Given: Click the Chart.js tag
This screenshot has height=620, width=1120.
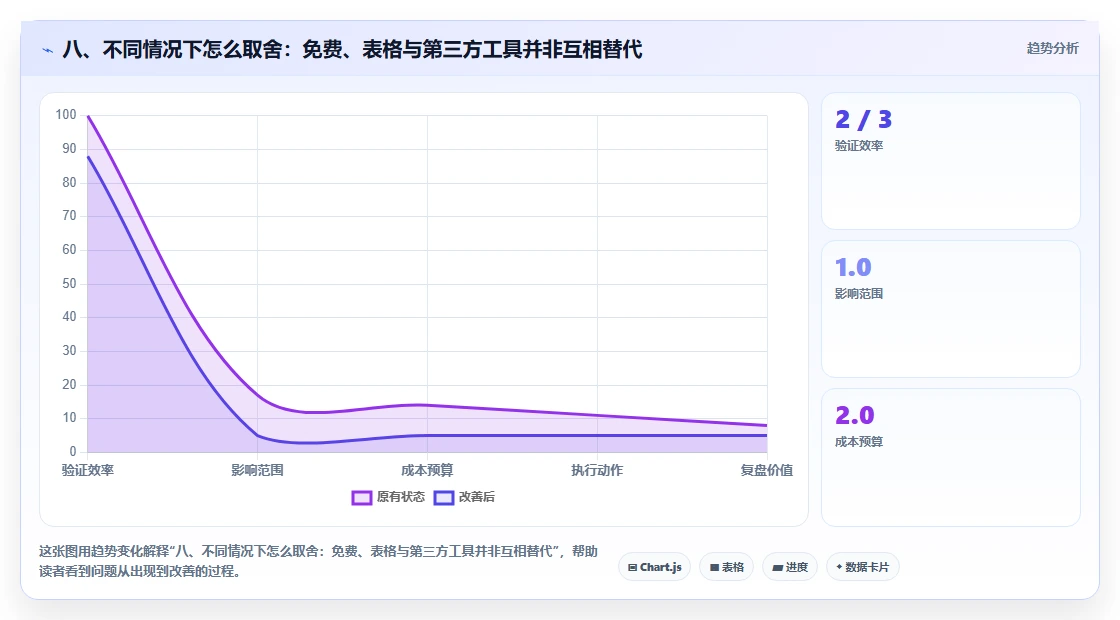Looking at the screenshot, I should [x=654, y=567].
